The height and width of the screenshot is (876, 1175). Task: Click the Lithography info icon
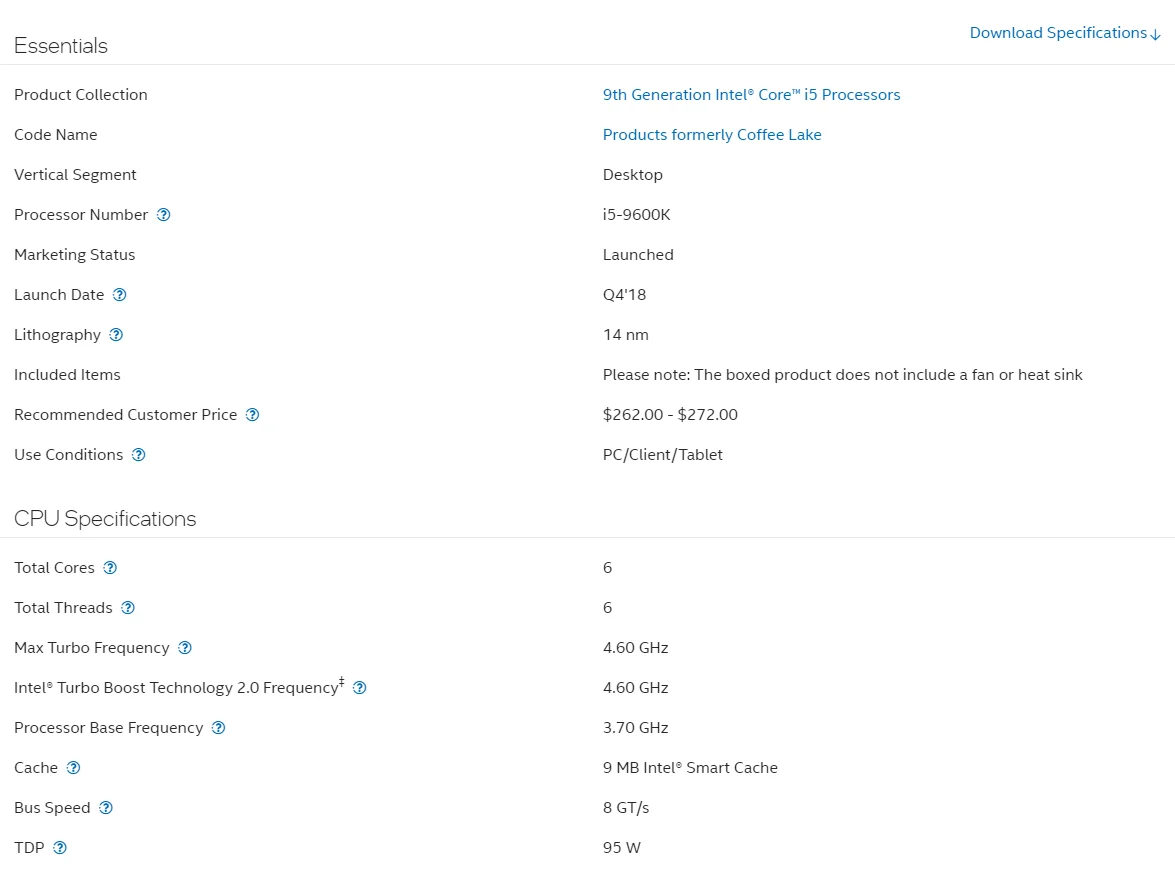click(116, 335)
